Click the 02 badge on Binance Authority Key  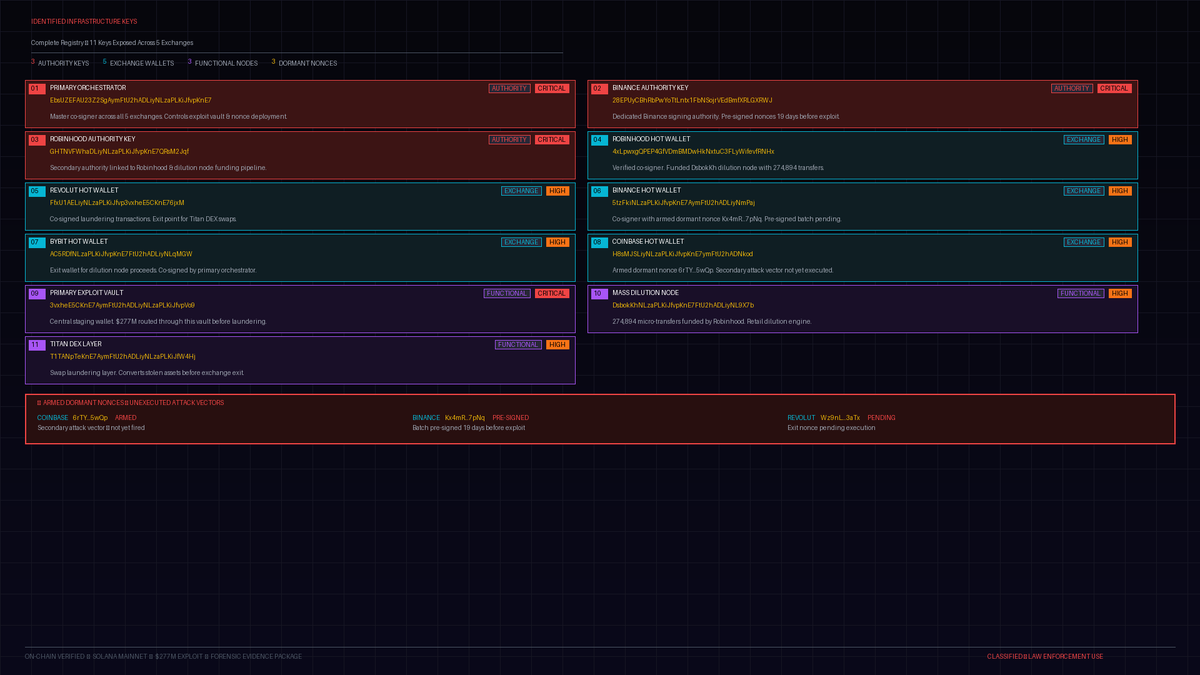pos(599,88)
